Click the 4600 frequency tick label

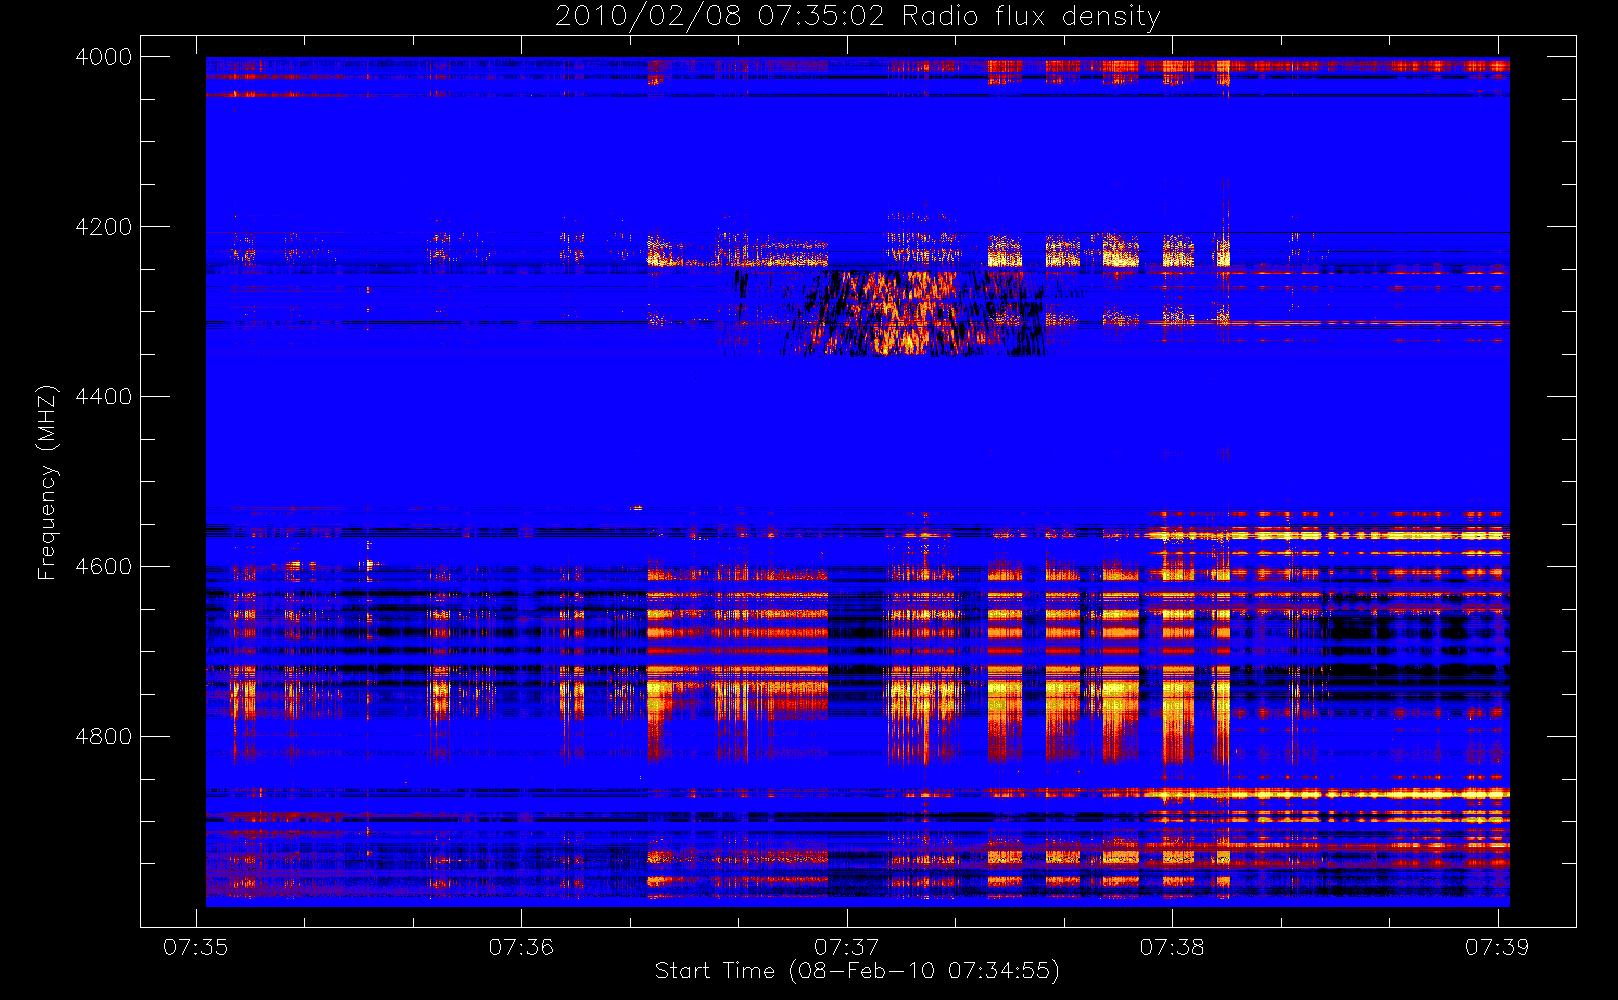[104, 567]
